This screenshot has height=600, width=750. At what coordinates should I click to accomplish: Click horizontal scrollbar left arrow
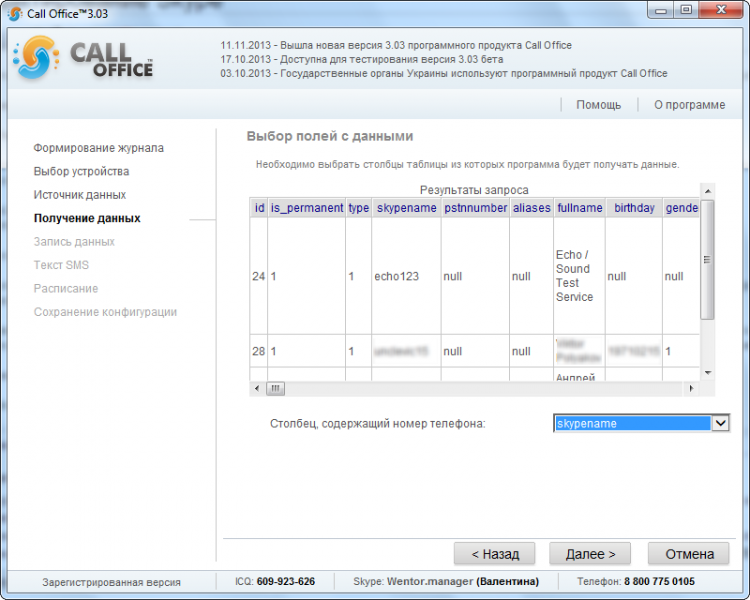[257, 388]
